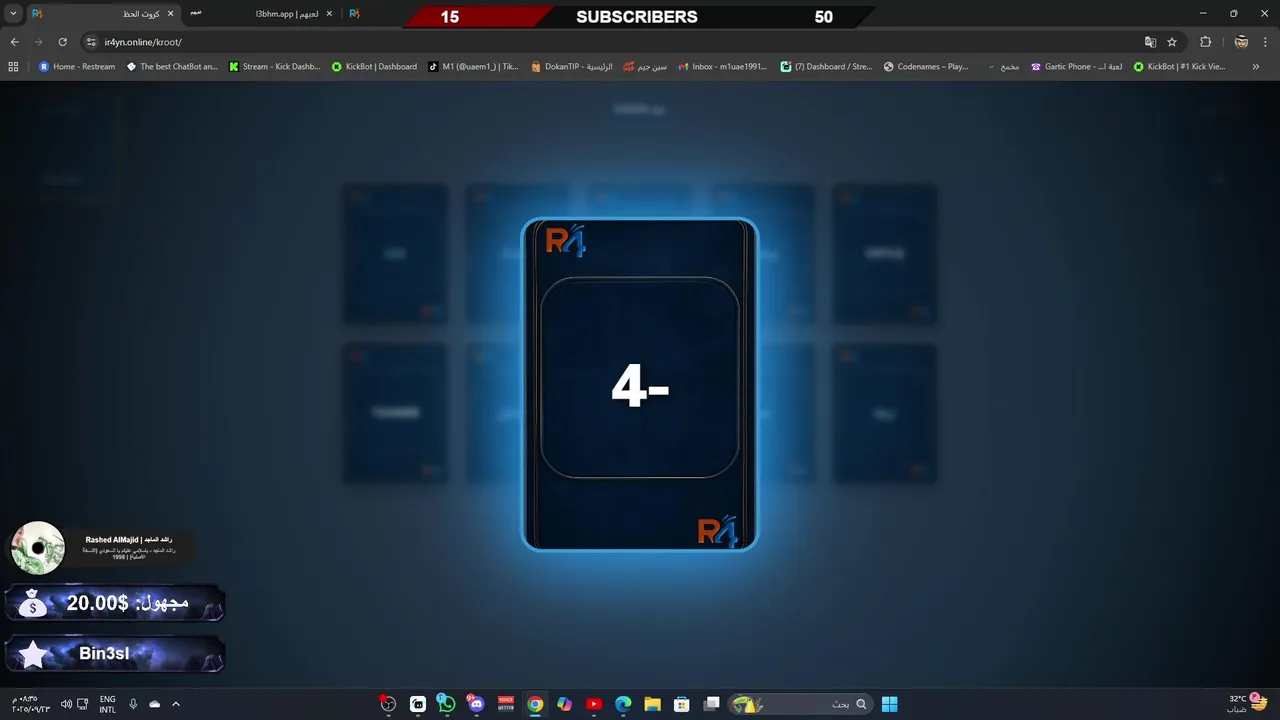This screenshot has width=1280, height=720.
Task: Open YouTube app from taskbar
Action: (594, 704)
